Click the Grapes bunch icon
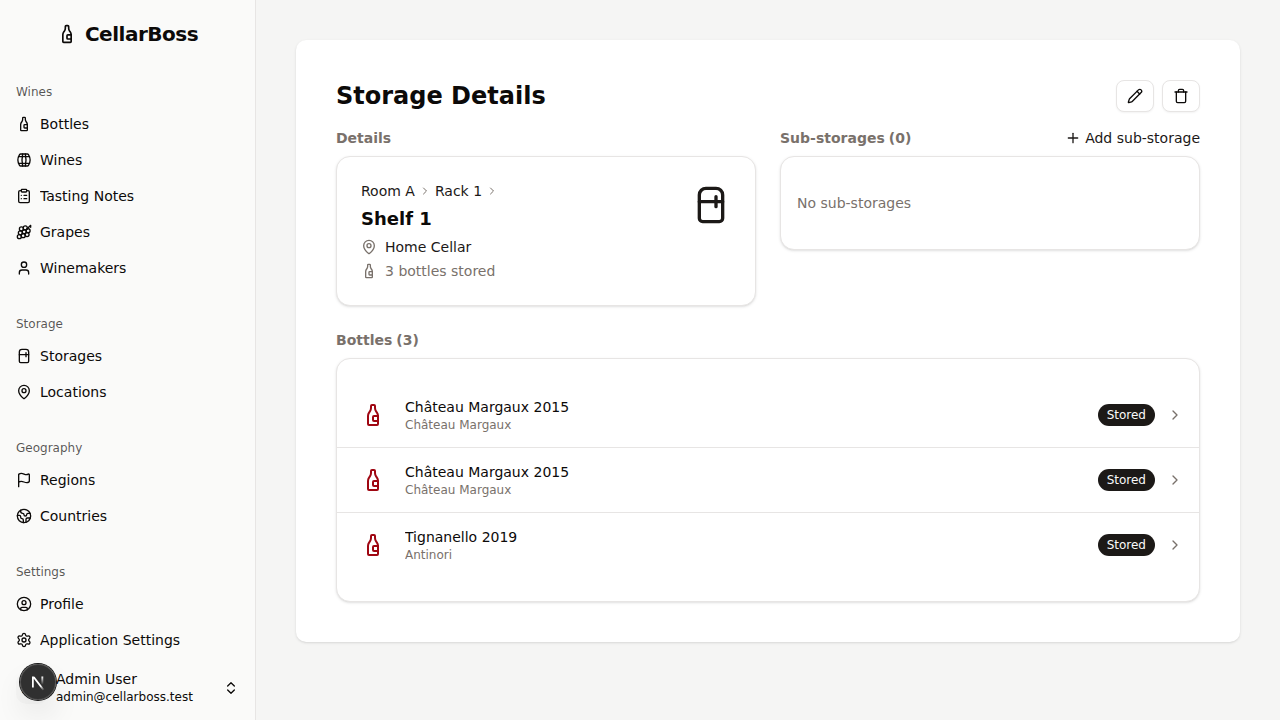Screen dimensions: 1280x720 [x=24, y=231]
